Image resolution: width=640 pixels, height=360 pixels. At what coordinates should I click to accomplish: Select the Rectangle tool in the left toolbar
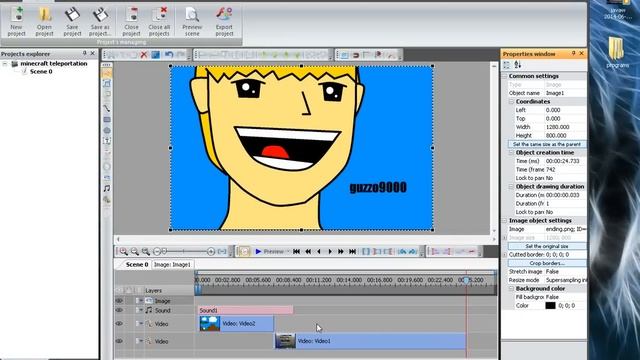point(107,120)
